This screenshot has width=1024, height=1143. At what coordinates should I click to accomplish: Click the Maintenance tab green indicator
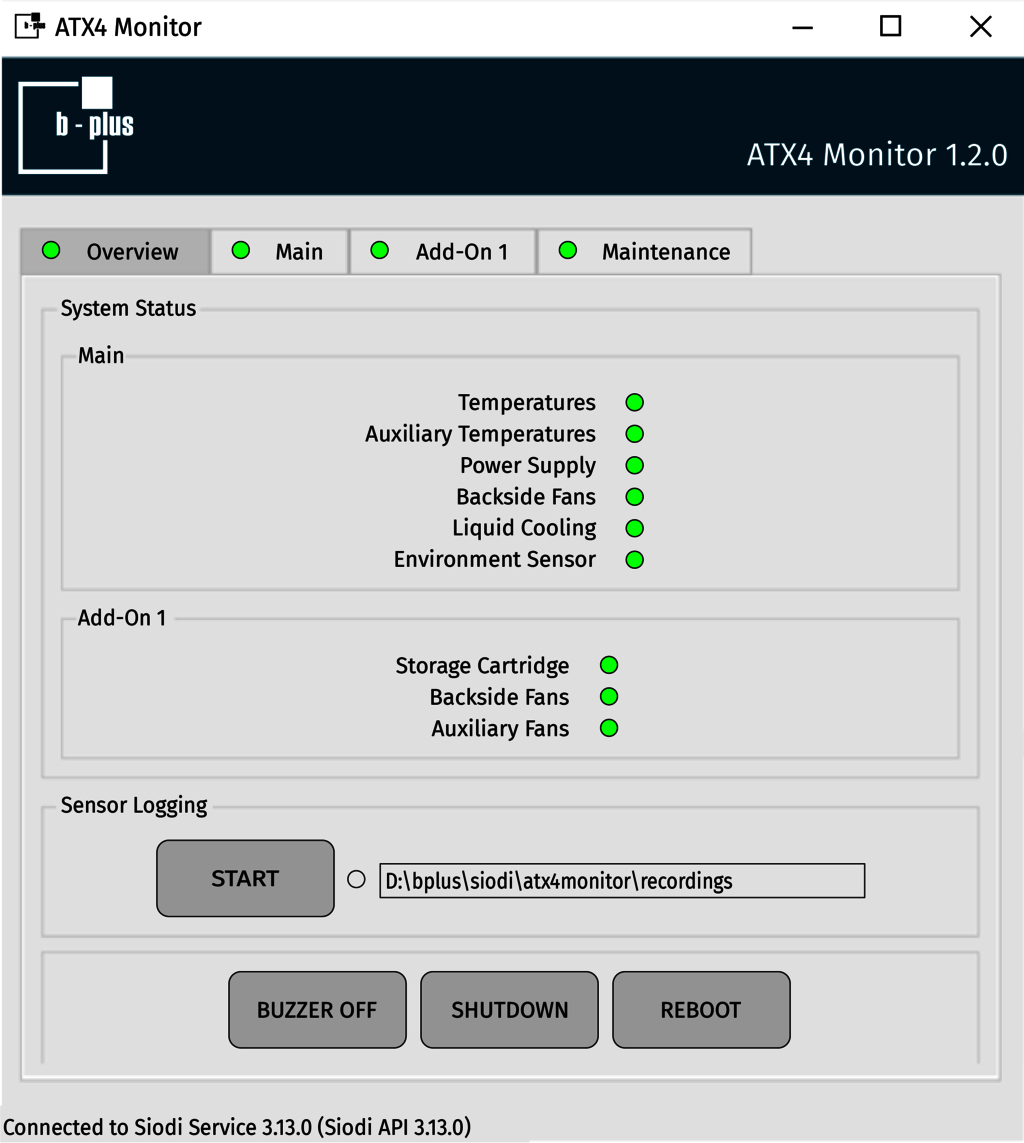568,251
